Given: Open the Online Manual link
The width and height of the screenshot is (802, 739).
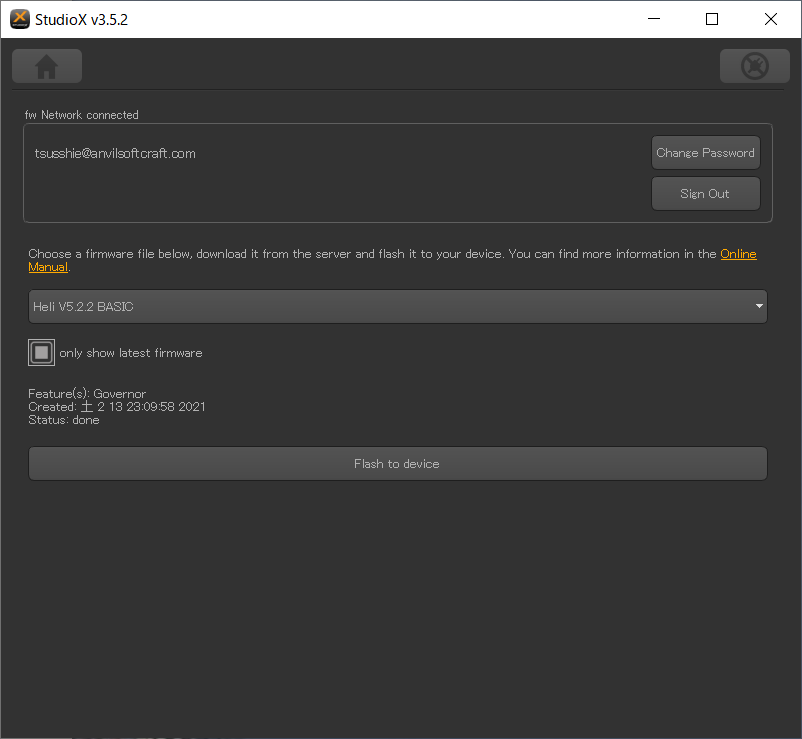Looking at the screenshot, I should coord(738,254).
